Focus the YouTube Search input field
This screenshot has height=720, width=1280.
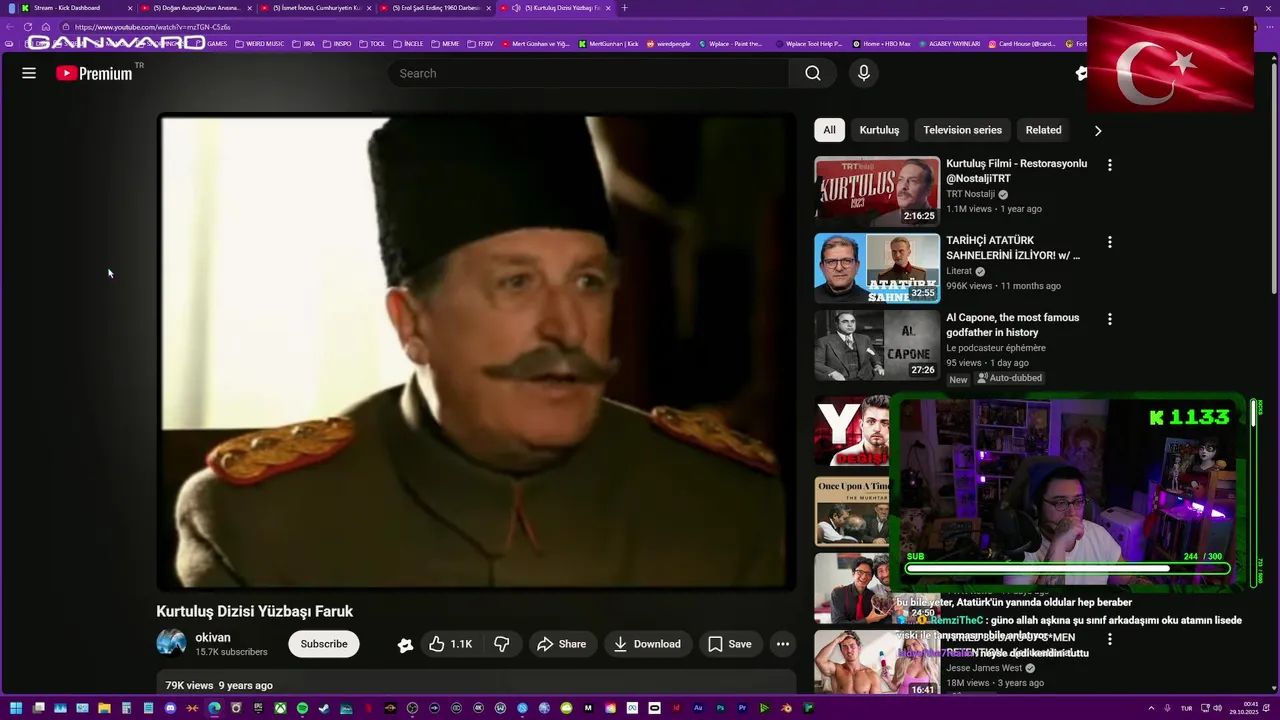pos(588,73)
